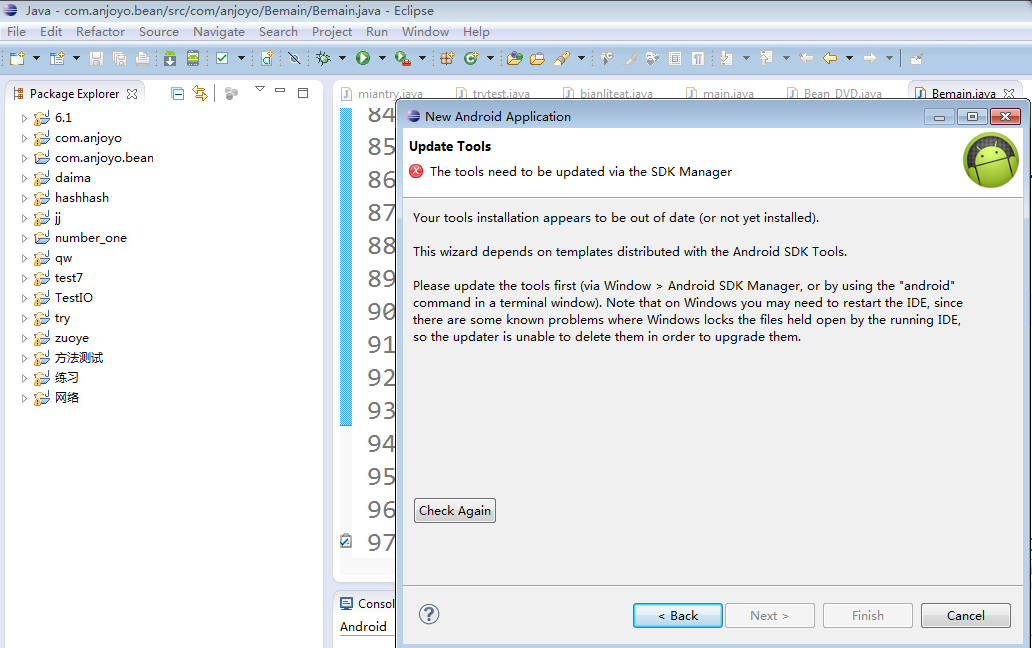Click the Open Task folder icon

coord(537,59)
